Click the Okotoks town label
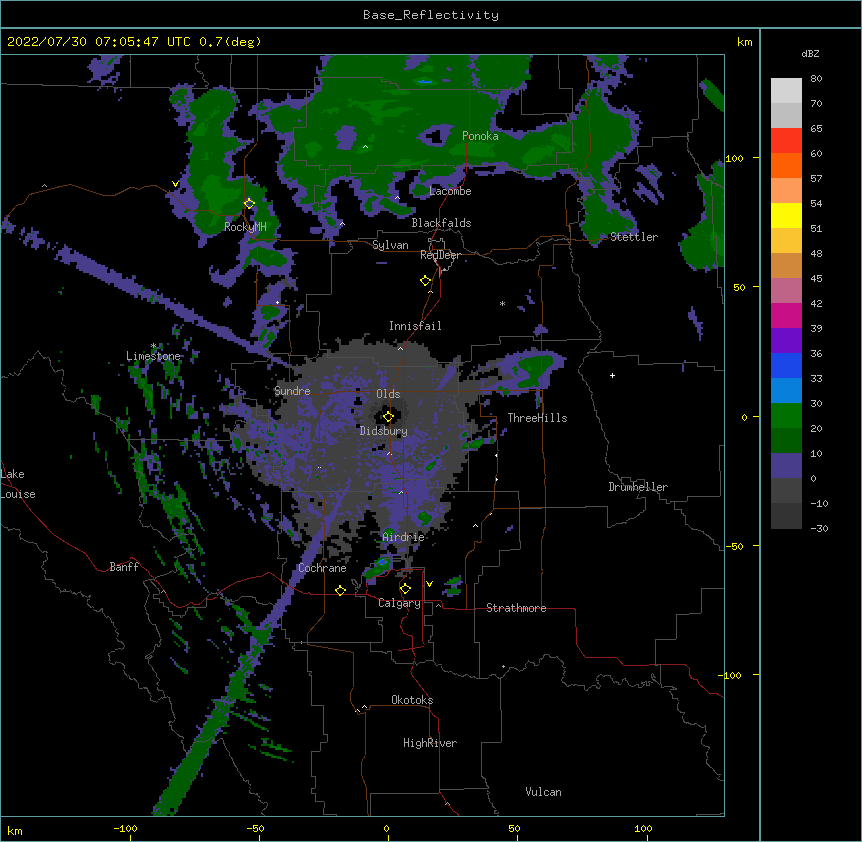 412,700
